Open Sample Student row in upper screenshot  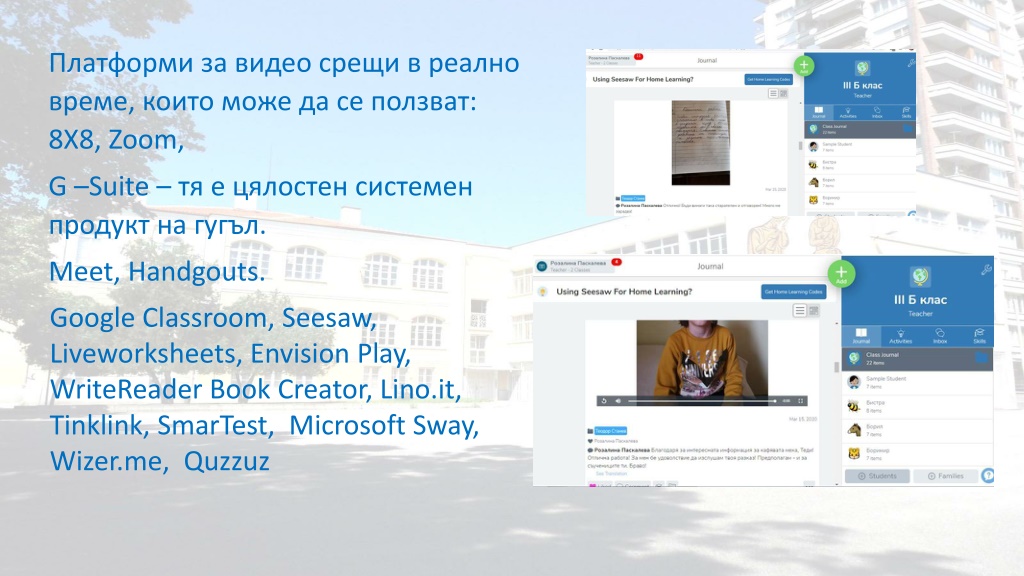click(860, 147)
